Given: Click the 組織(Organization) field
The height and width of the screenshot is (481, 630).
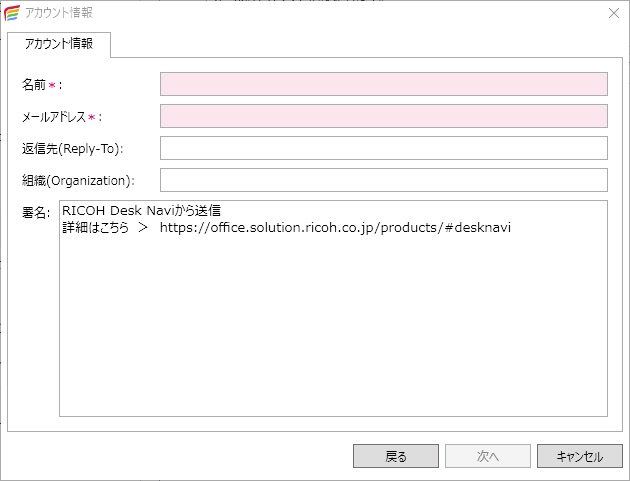Looking at the screenshot, I should click(x=384, y=180).
